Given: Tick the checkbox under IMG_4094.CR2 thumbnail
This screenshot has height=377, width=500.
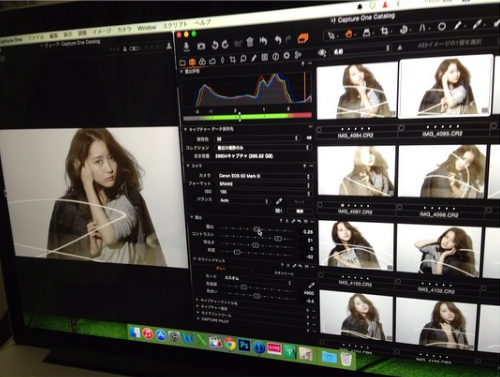Looking at the screenshot, I should coord(319,130).
